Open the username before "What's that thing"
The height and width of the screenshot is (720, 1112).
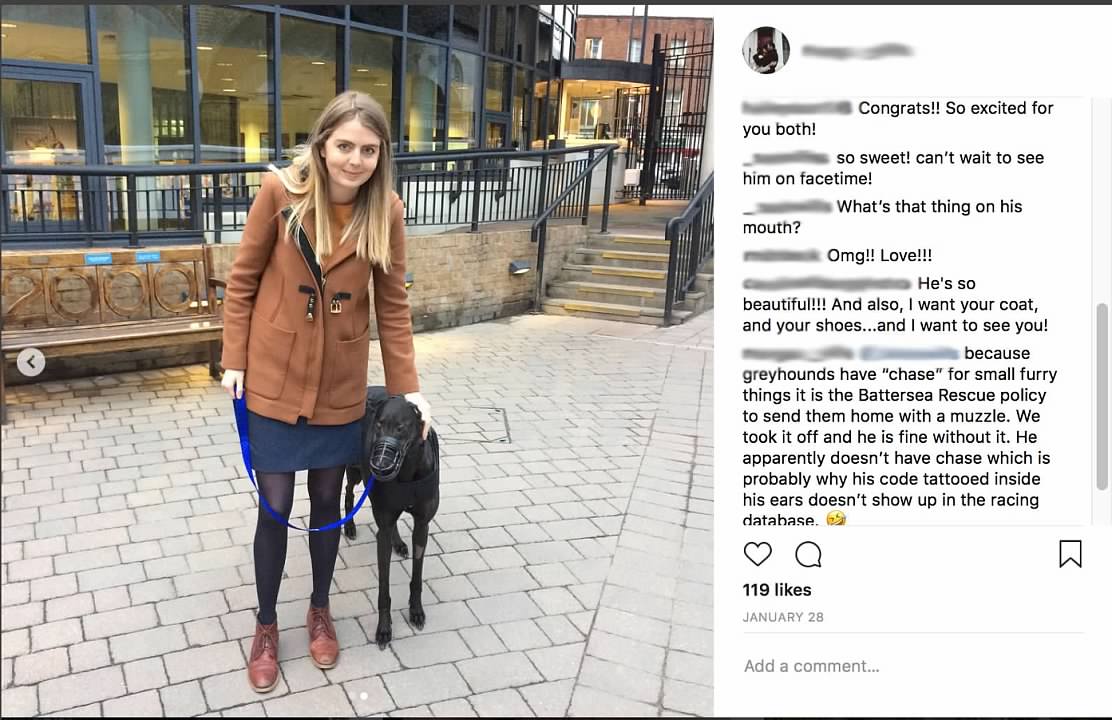coord(786,206)
